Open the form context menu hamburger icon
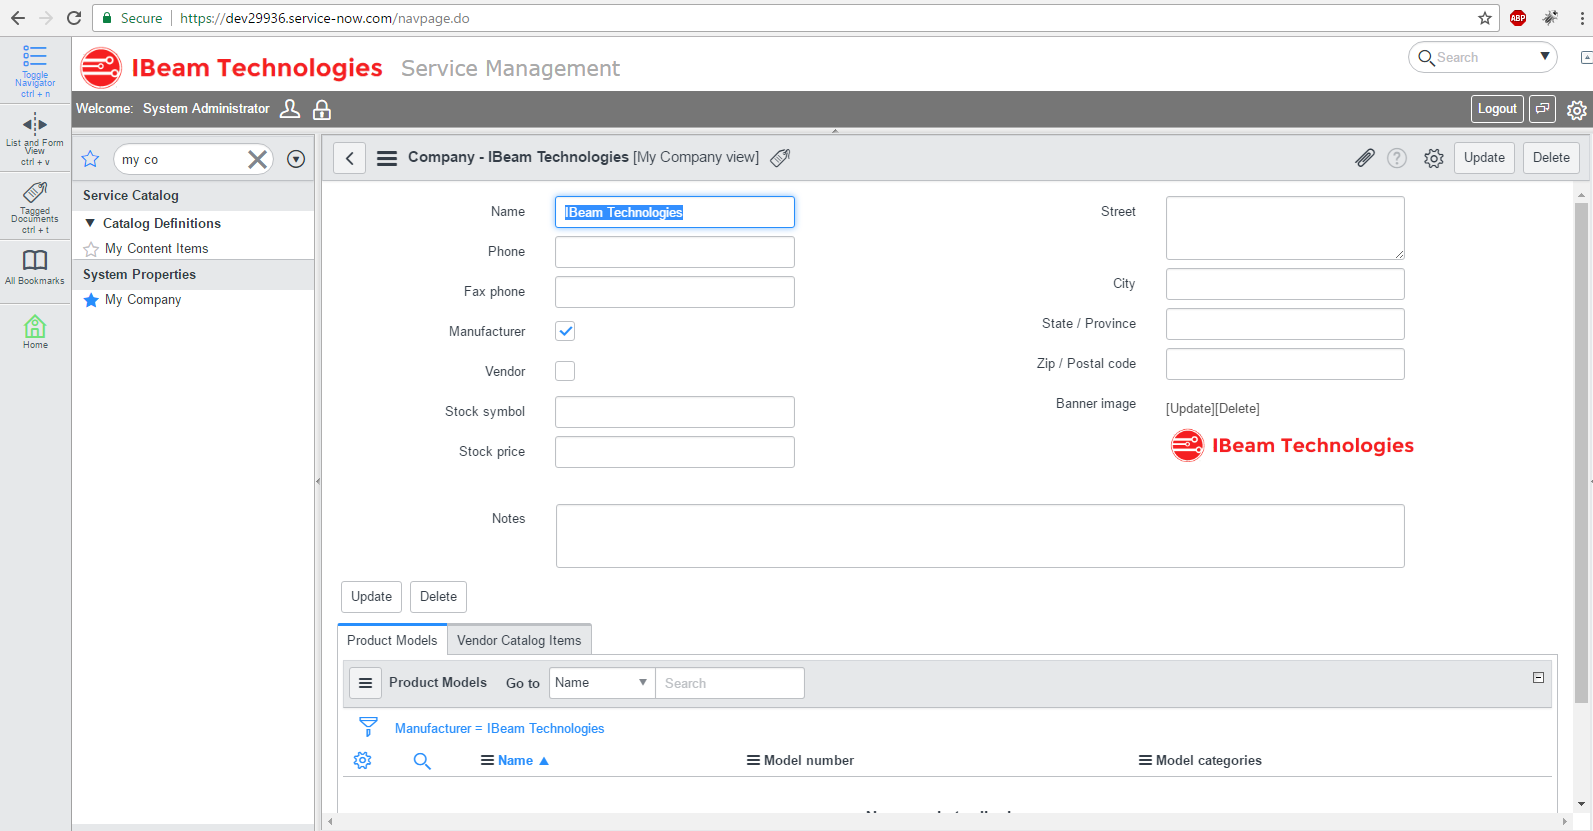This screenshot has height=831, width=1593. tap(387, 158)
